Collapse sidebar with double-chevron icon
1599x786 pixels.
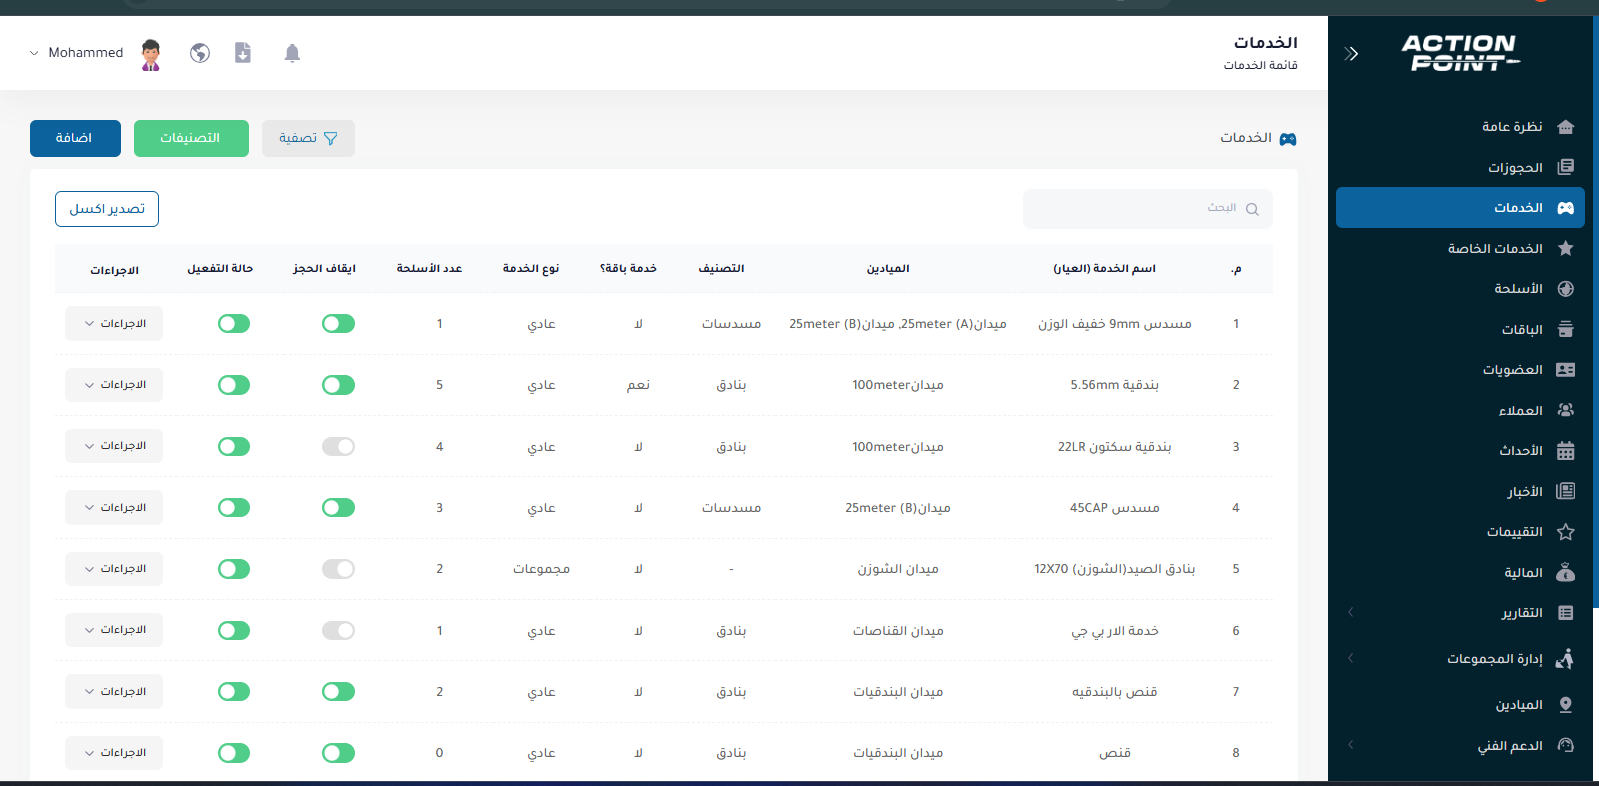point(1351,54)
